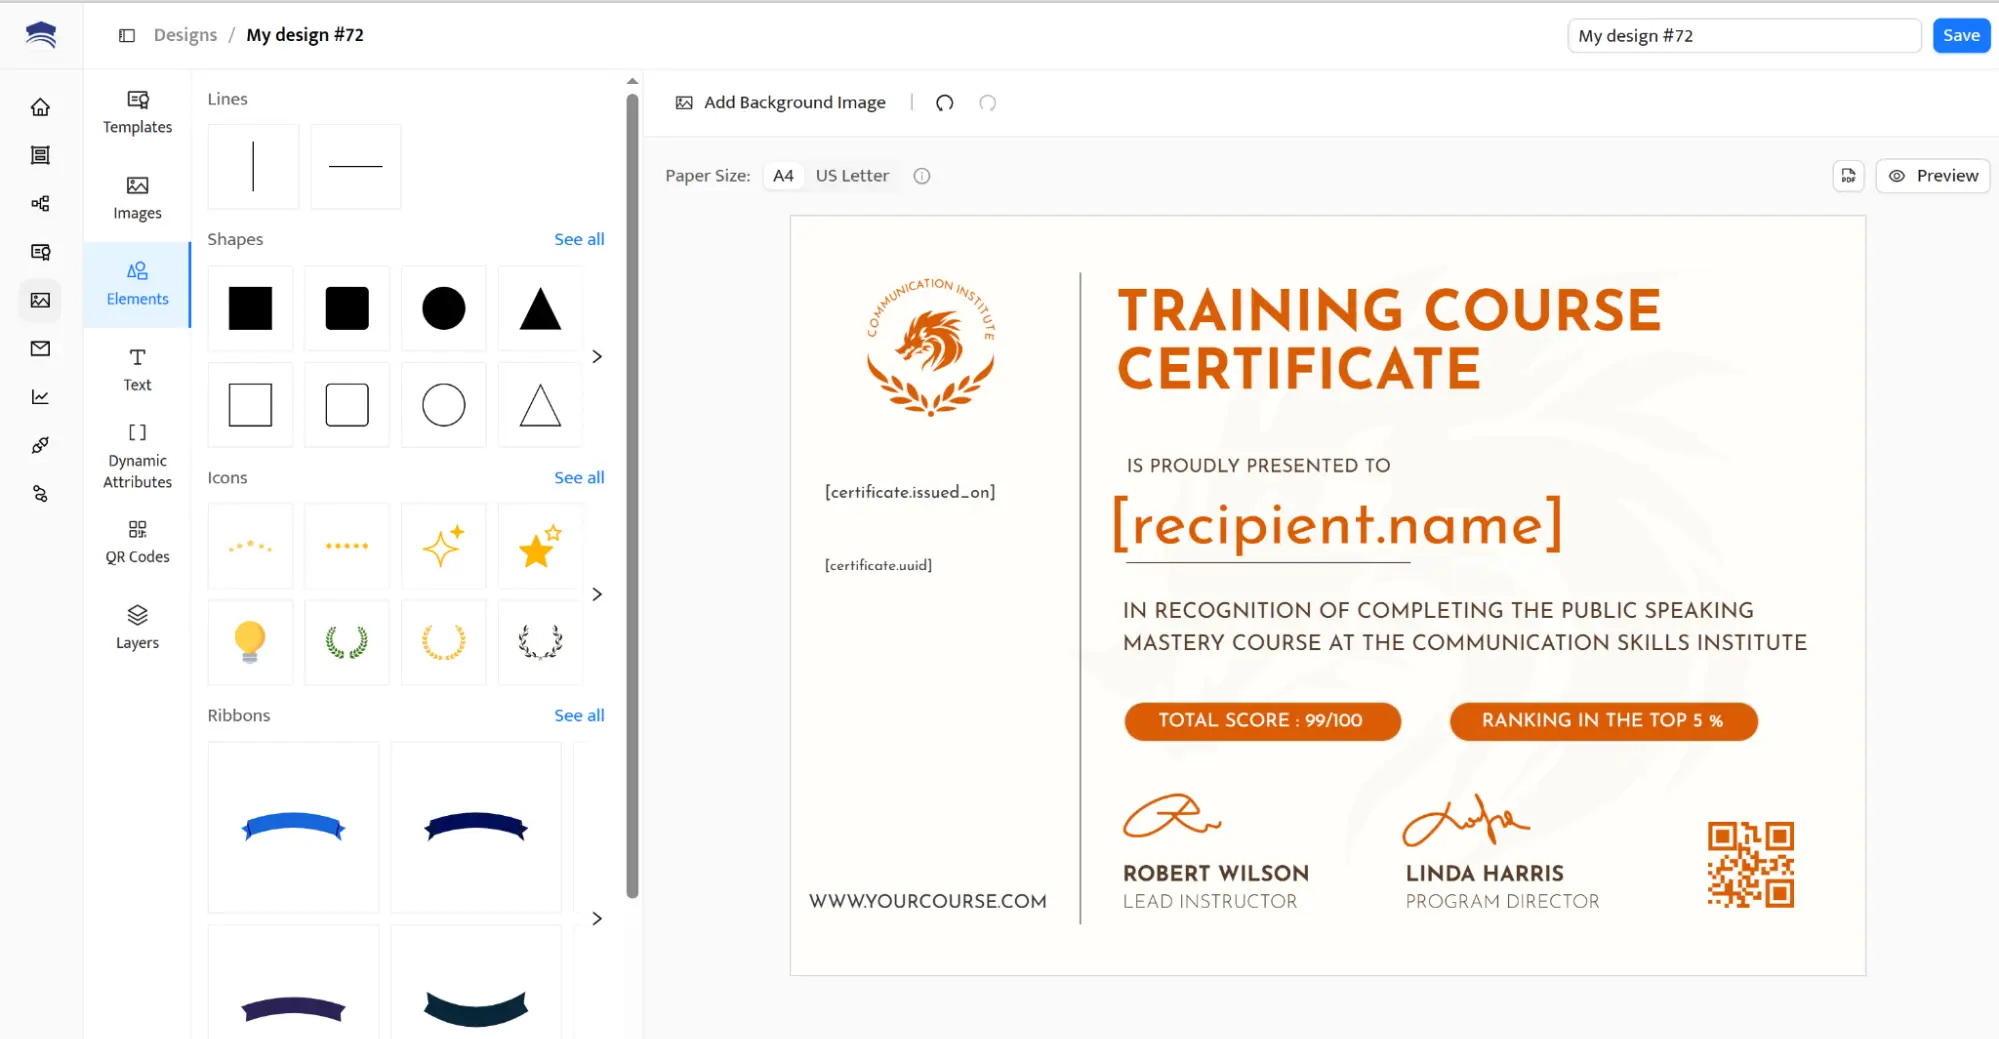Open the QR Codes panel

(136, 541)
